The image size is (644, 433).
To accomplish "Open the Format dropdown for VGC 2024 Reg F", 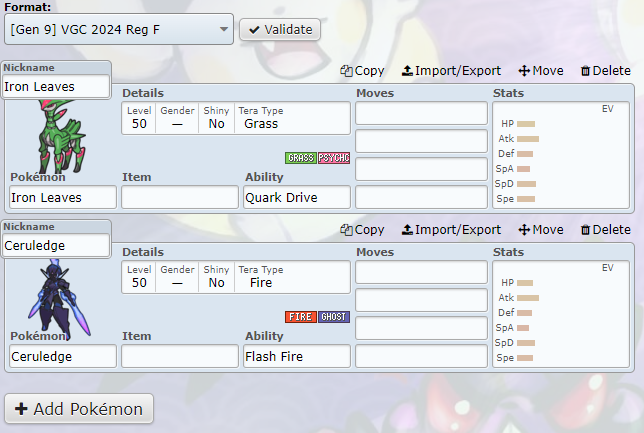I will (119, 29).
